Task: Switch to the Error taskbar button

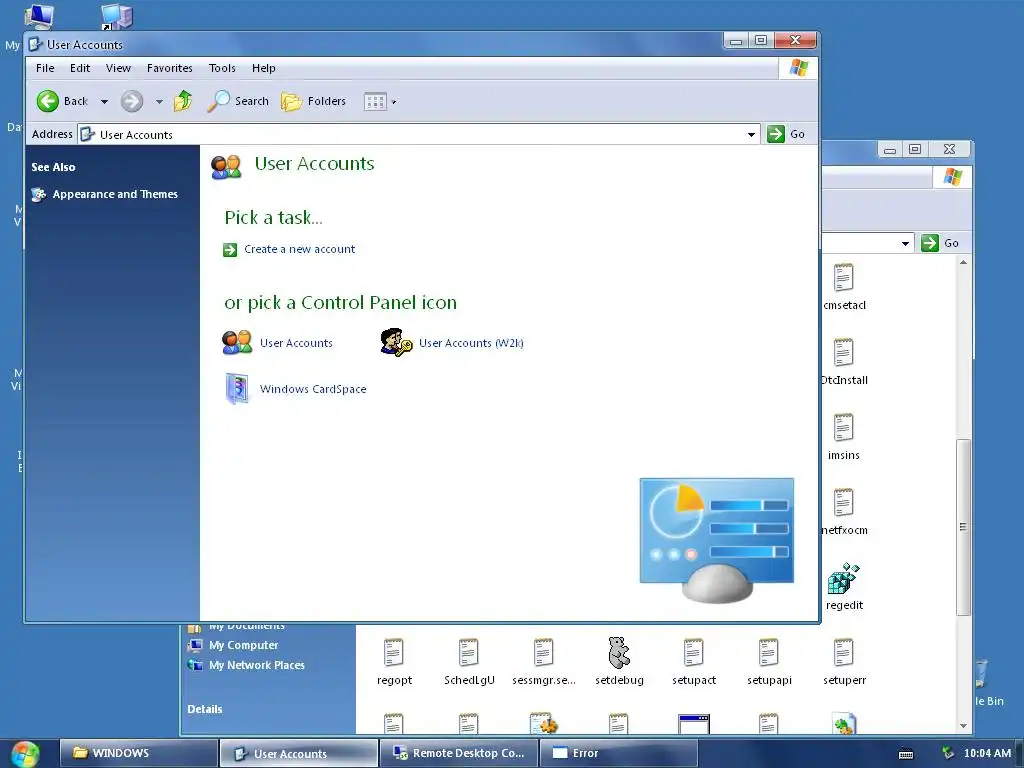Action: [x=619, y=753]
